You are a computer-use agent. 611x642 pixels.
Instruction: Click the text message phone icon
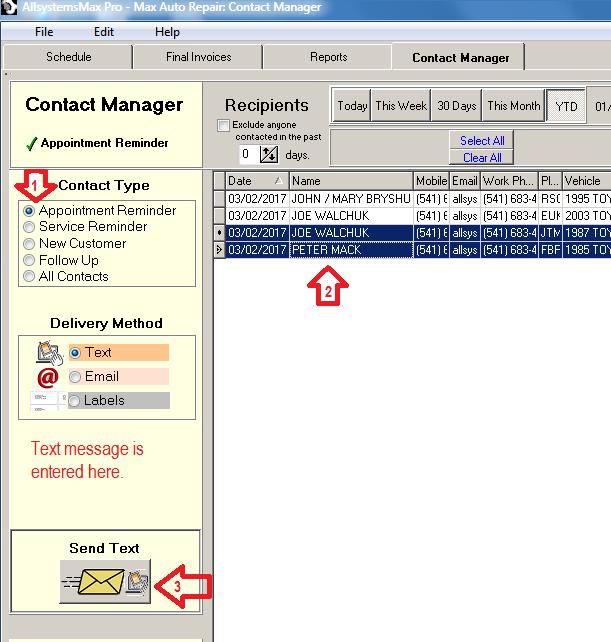pos(48,352)
